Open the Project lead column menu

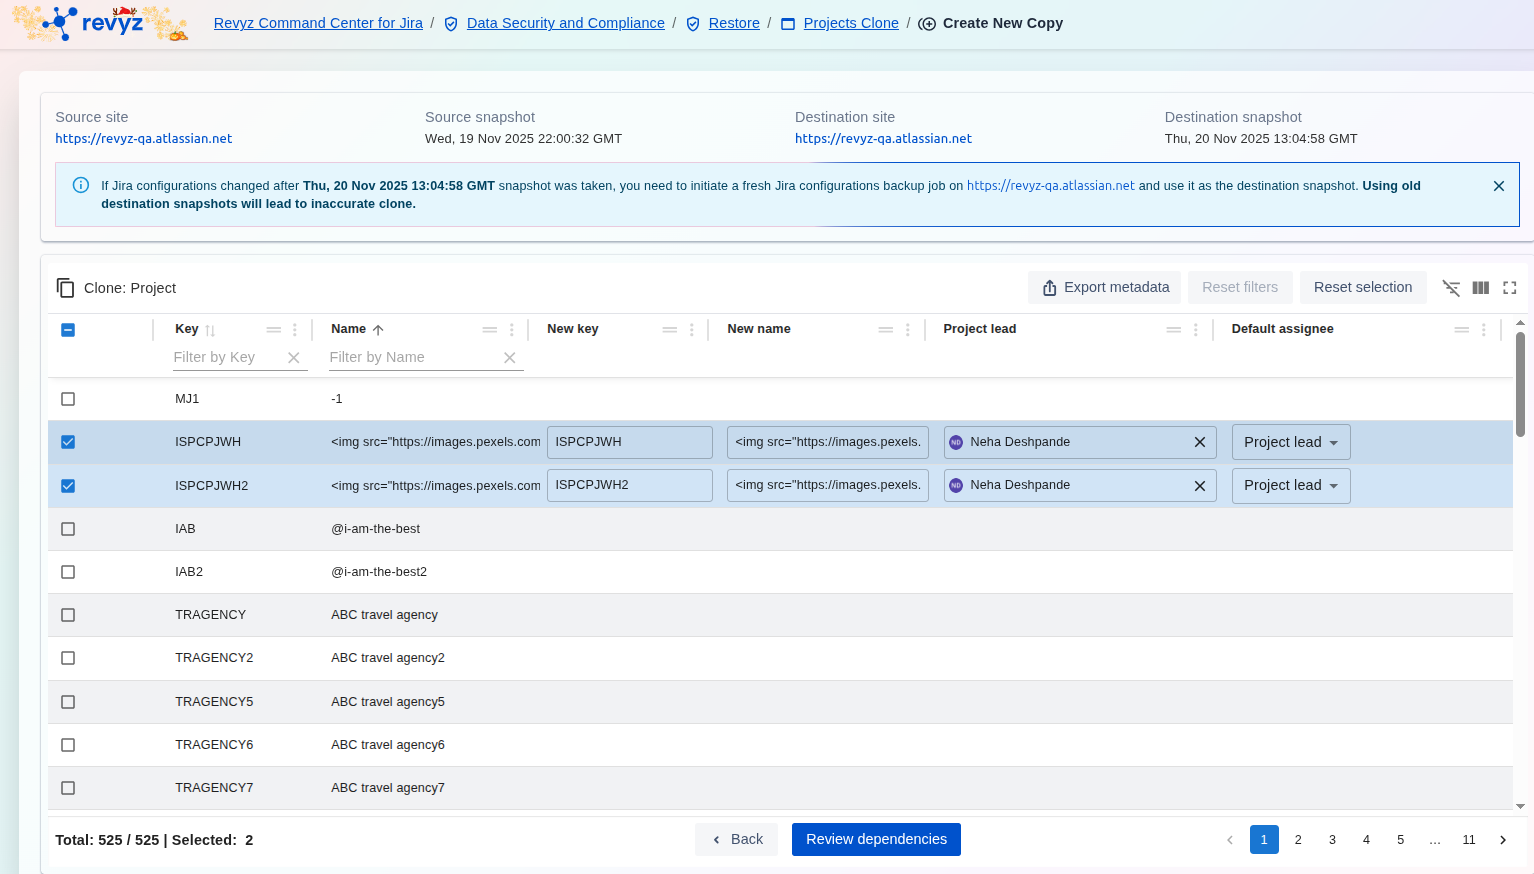tap(1196, 330)
